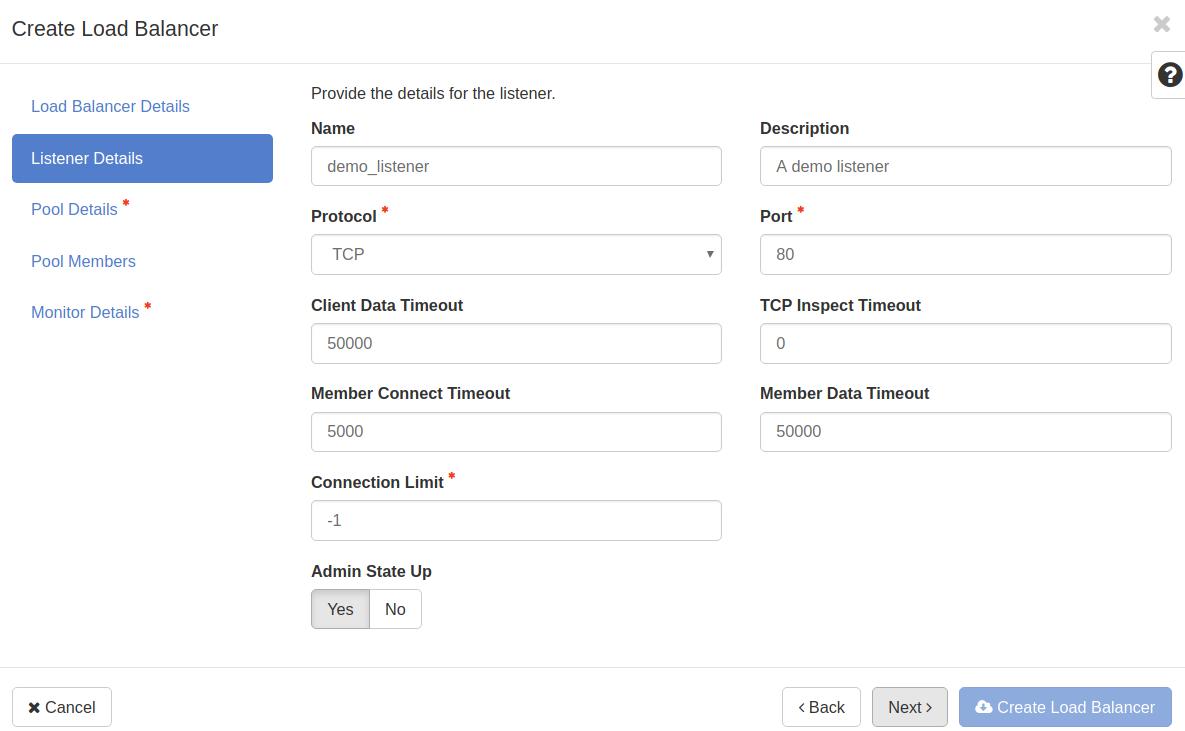This screenshot has height=731, width=1185.
Task: Open the Monitor Details step
Action: point(85,312)
